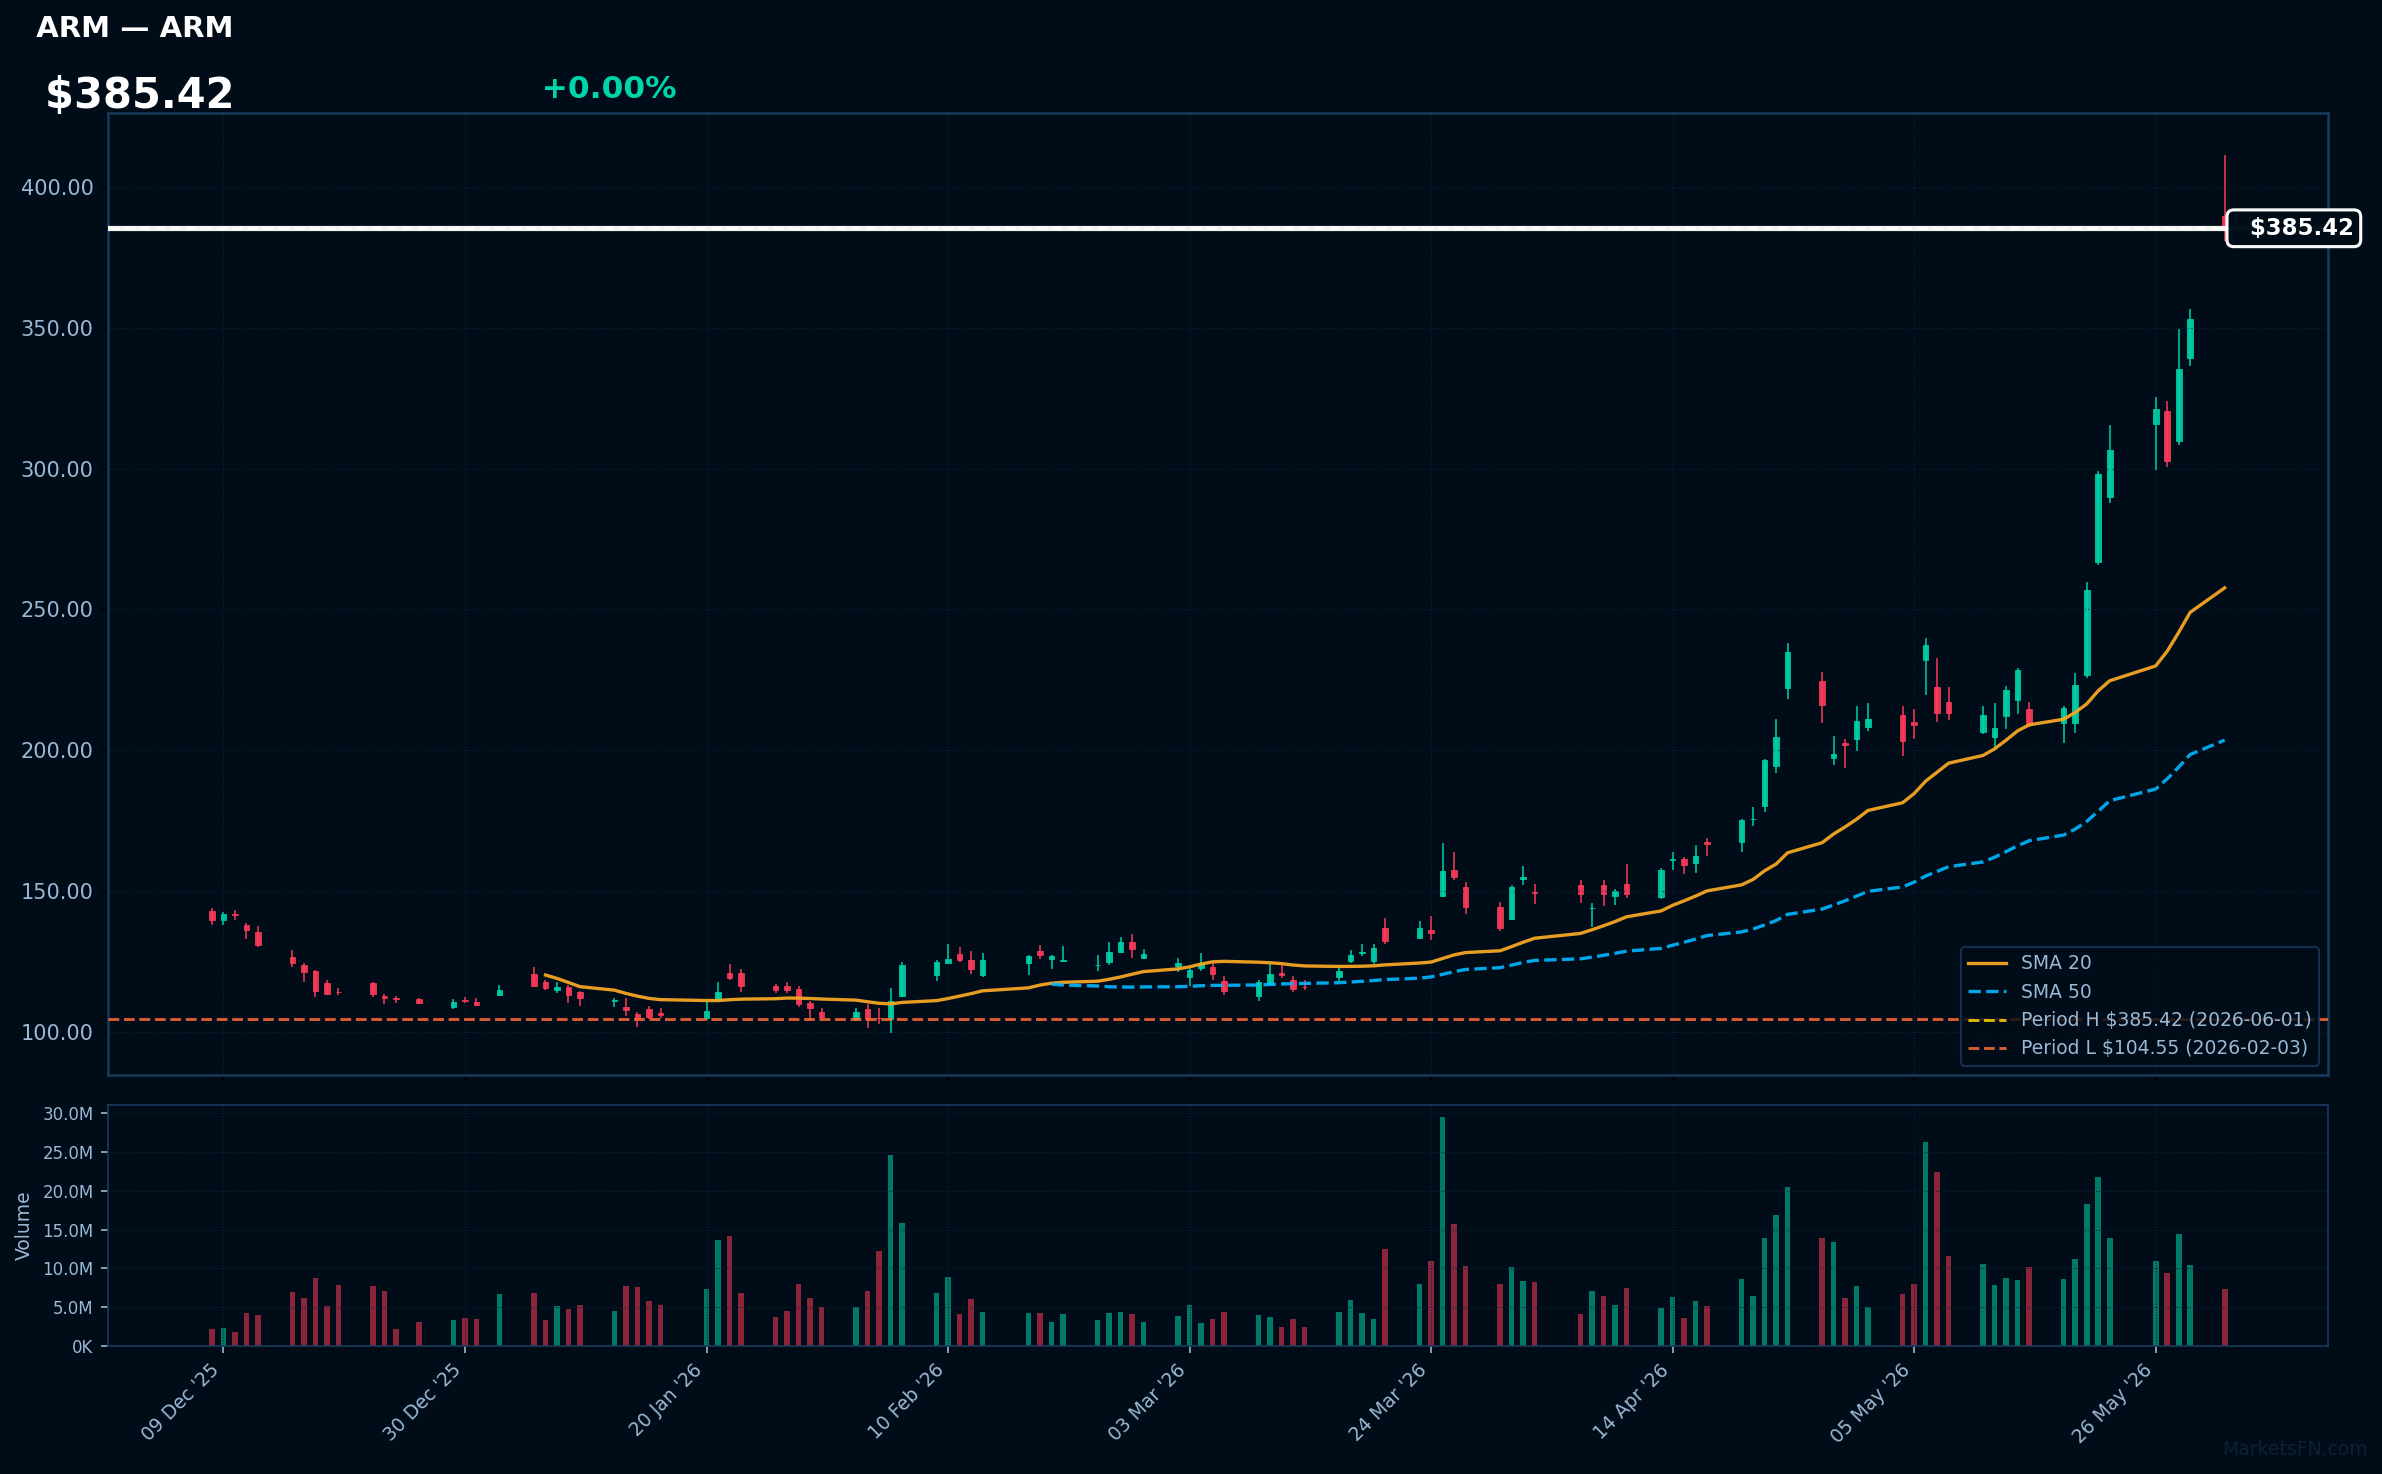Click the +0.00% change value
The image size is (2382, 1474).
coord(609,88)
